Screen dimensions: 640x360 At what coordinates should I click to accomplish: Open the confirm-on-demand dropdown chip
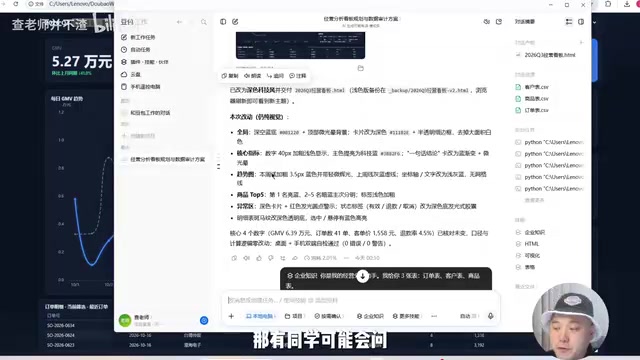point(329,316)
